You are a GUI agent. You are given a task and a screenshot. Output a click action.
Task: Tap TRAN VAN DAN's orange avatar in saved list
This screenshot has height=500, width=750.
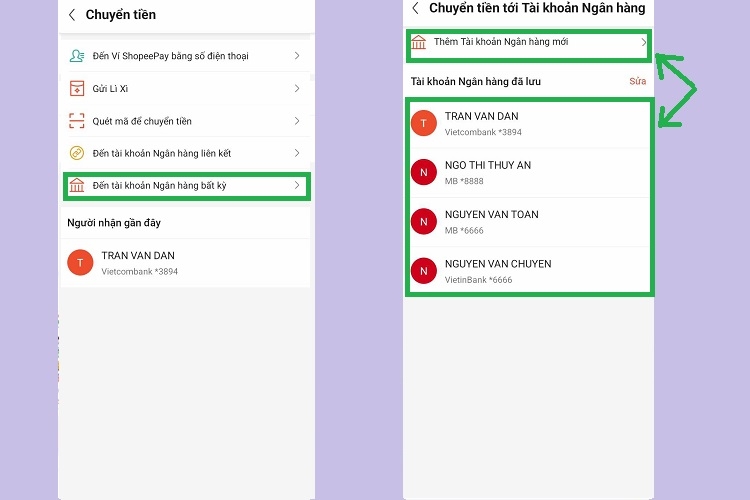[424, 123]
